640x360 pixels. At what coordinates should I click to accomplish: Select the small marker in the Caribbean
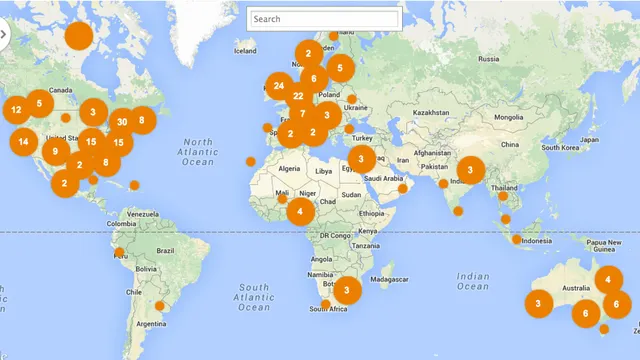click(x=134, y=185)
